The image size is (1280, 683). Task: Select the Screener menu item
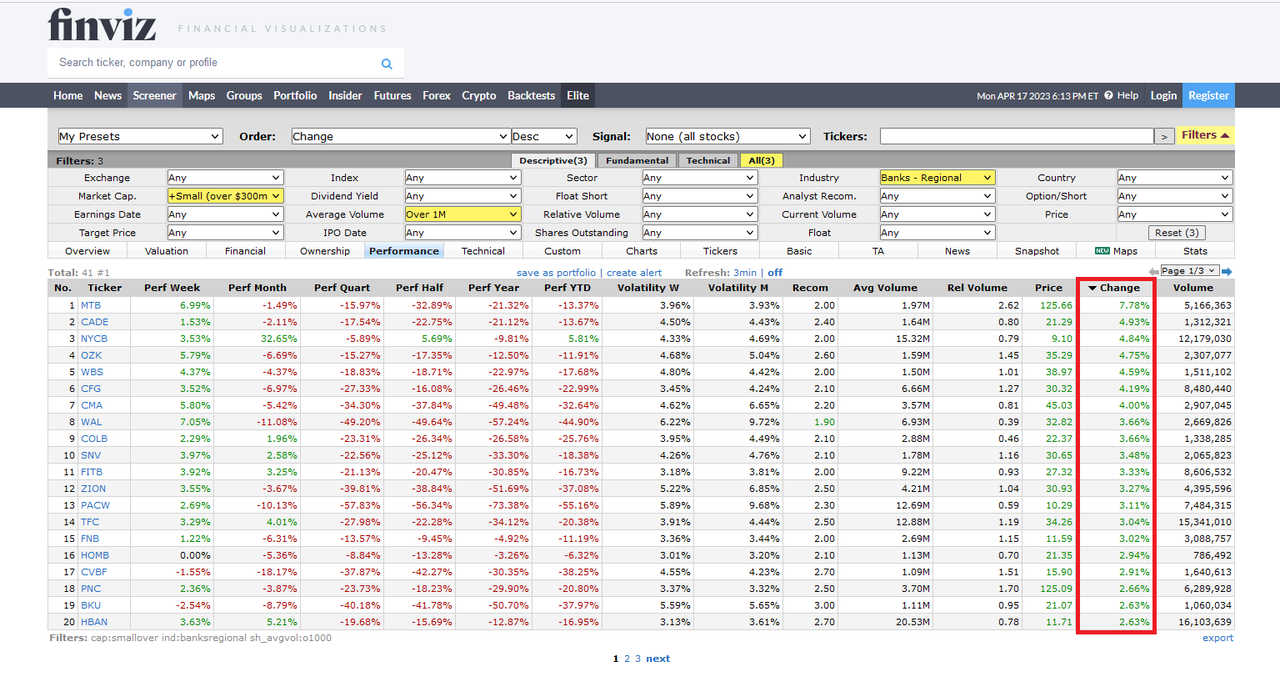coord(154,96)
